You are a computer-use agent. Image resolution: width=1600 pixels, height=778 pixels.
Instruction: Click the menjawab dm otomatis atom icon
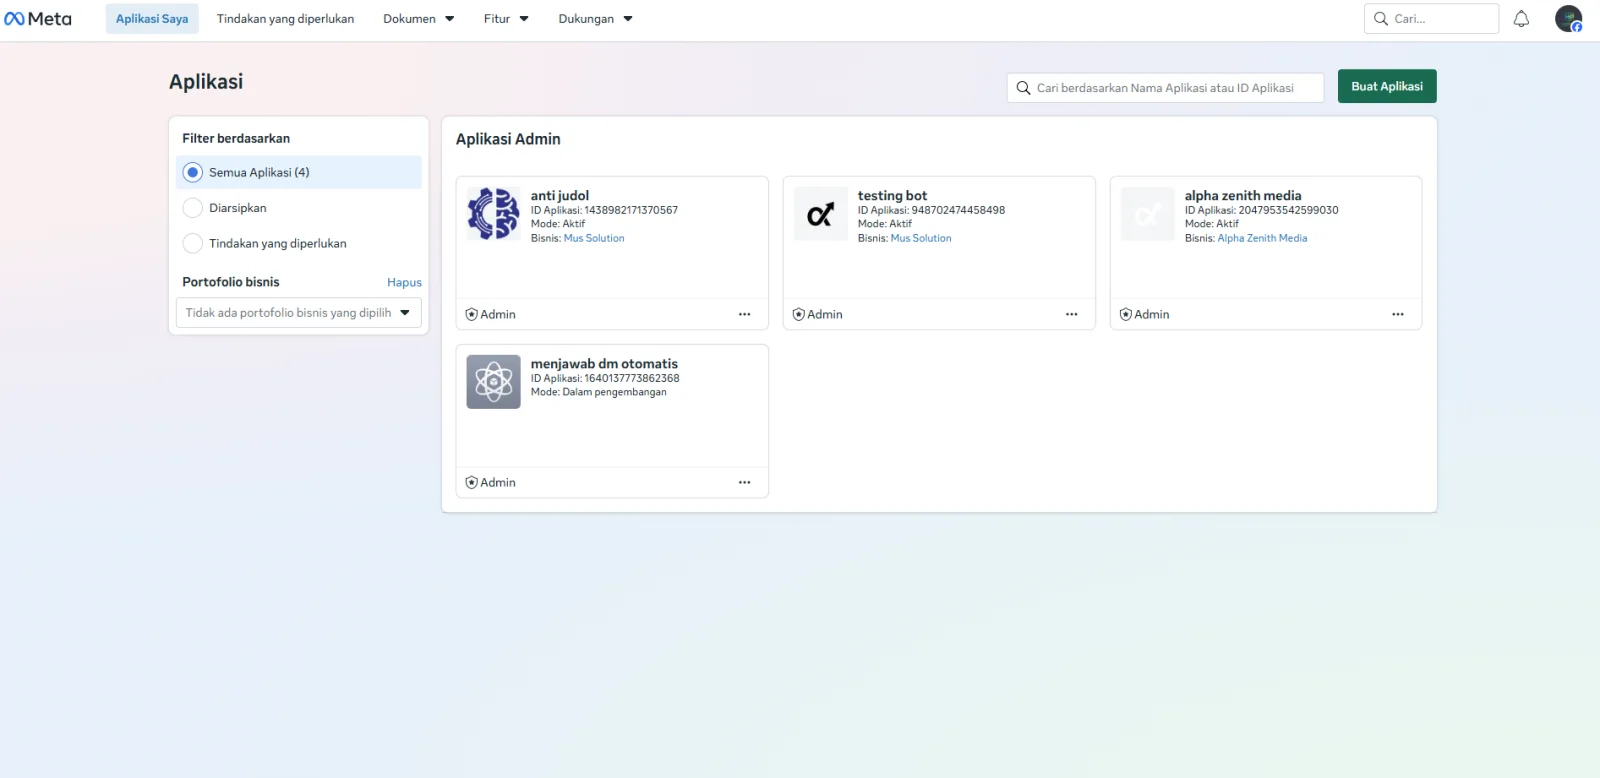tap(493, 381)
